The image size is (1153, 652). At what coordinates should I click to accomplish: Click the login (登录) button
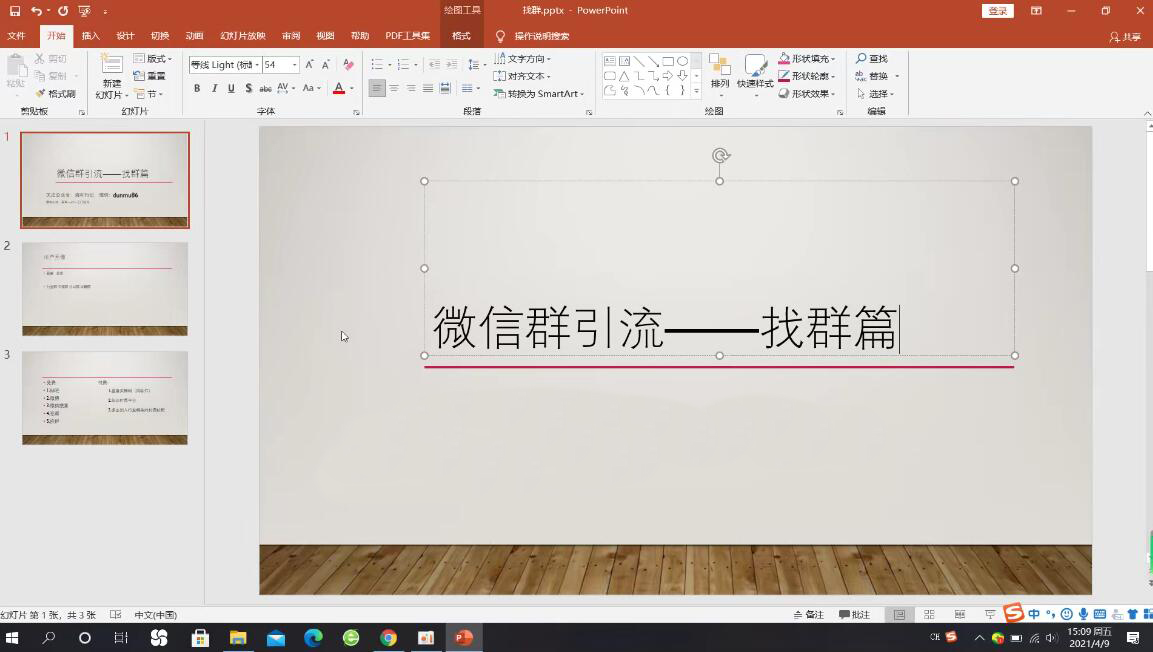pyautogui.click(x=997, y=11)
